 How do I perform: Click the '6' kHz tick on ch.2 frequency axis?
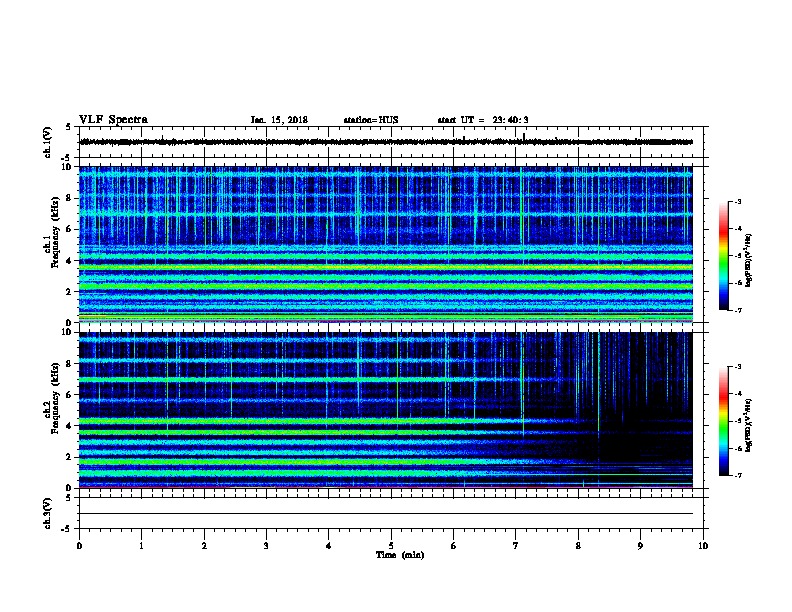[x=69, y=395]
